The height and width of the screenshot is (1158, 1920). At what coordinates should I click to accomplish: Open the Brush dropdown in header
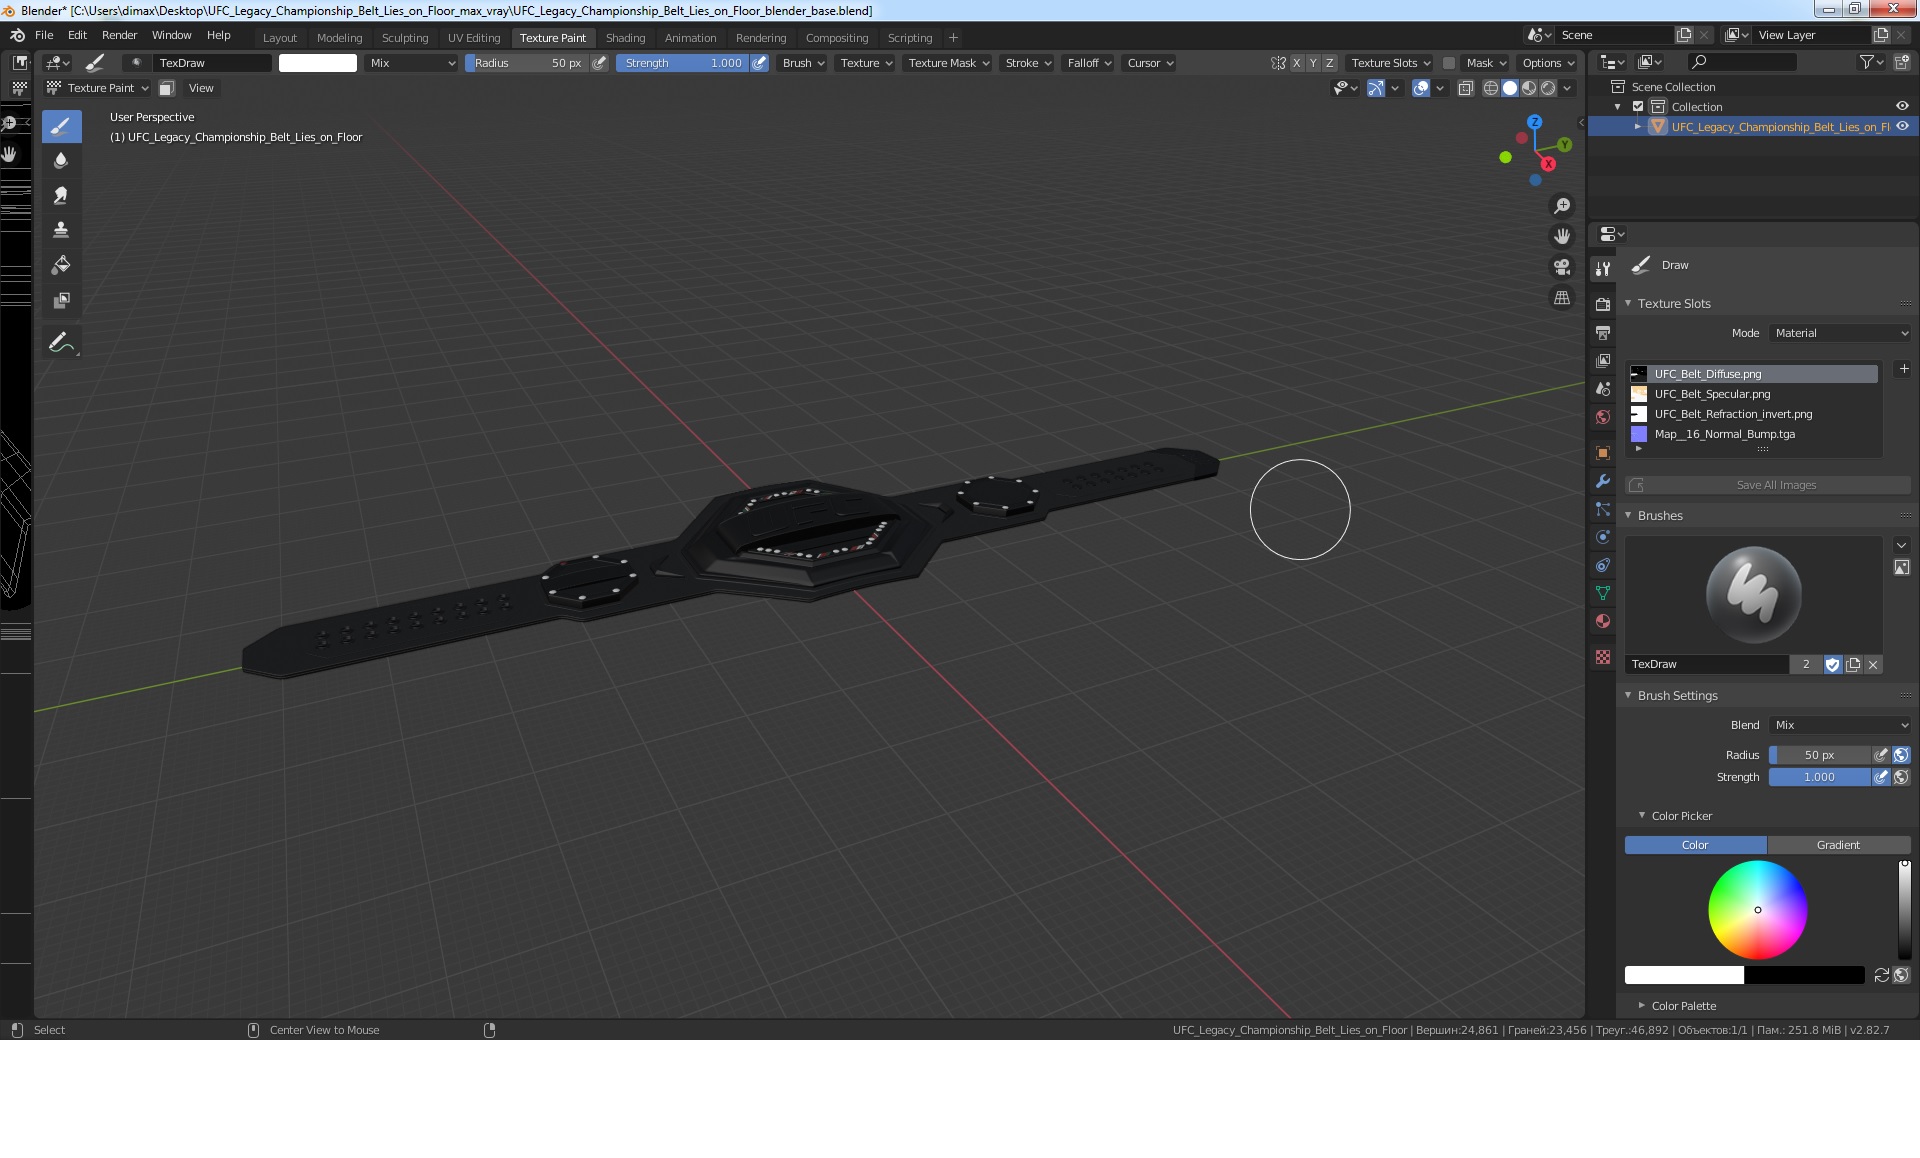803,63
